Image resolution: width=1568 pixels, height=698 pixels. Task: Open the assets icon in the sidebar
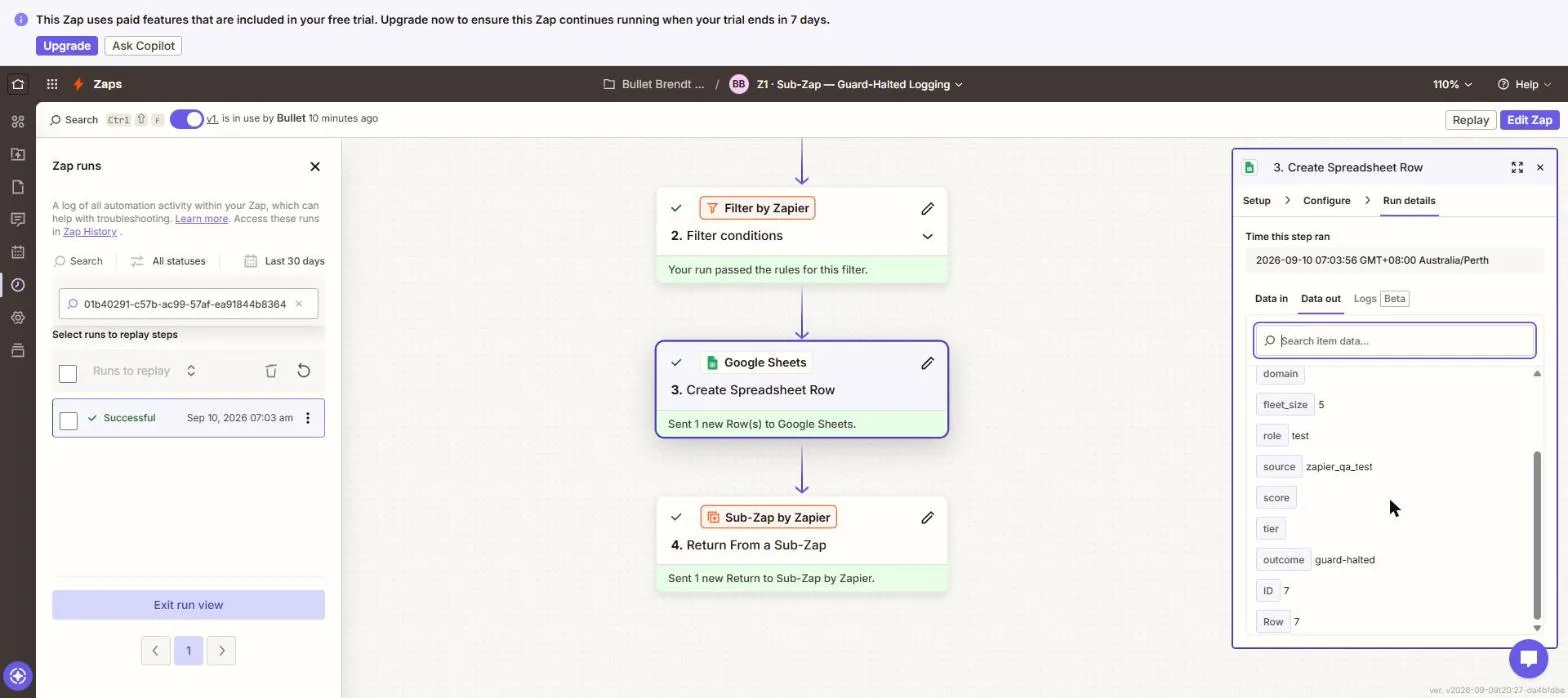tap(17, 121)
